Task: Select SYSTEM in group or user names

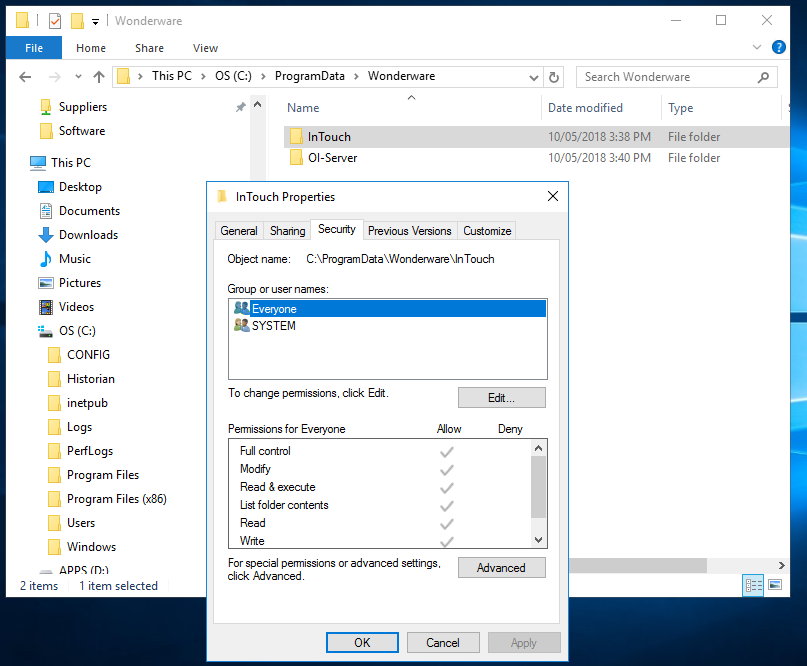Action: pyautogui.click(x=388, y=326)
